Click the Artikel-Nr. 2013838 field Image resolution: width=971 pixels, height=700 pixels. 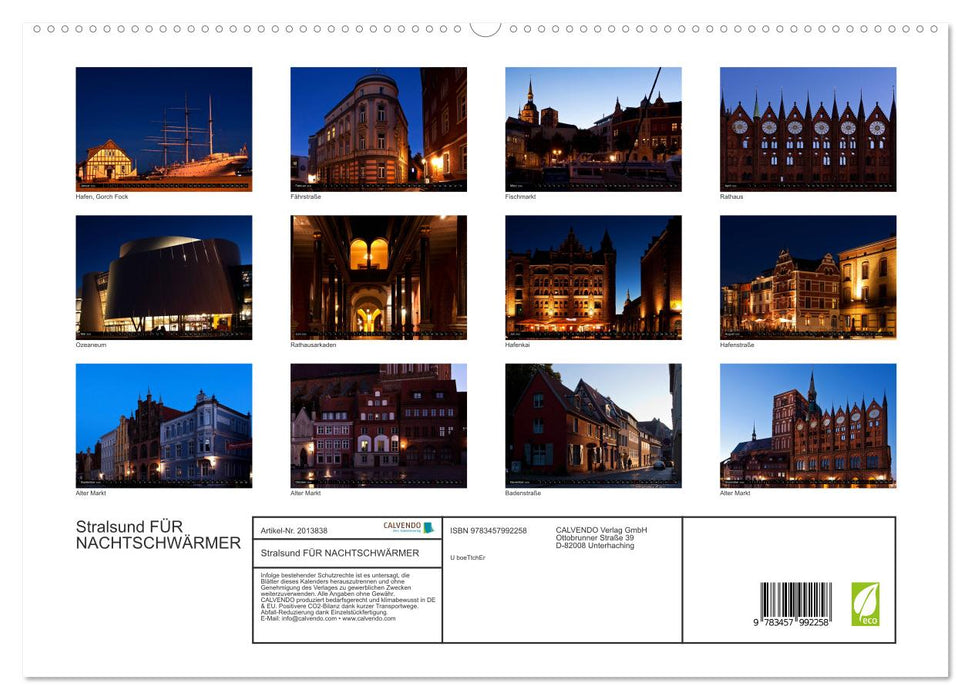(x=294, y=528)
